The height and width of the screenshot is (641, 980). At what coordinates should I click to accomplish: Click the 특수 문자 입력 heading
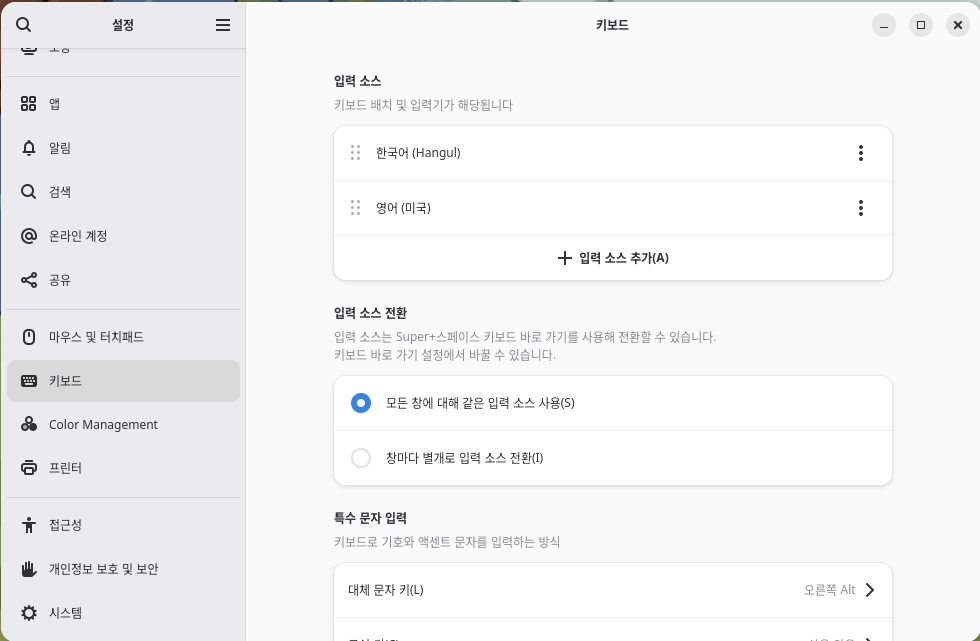click(370, 518)
